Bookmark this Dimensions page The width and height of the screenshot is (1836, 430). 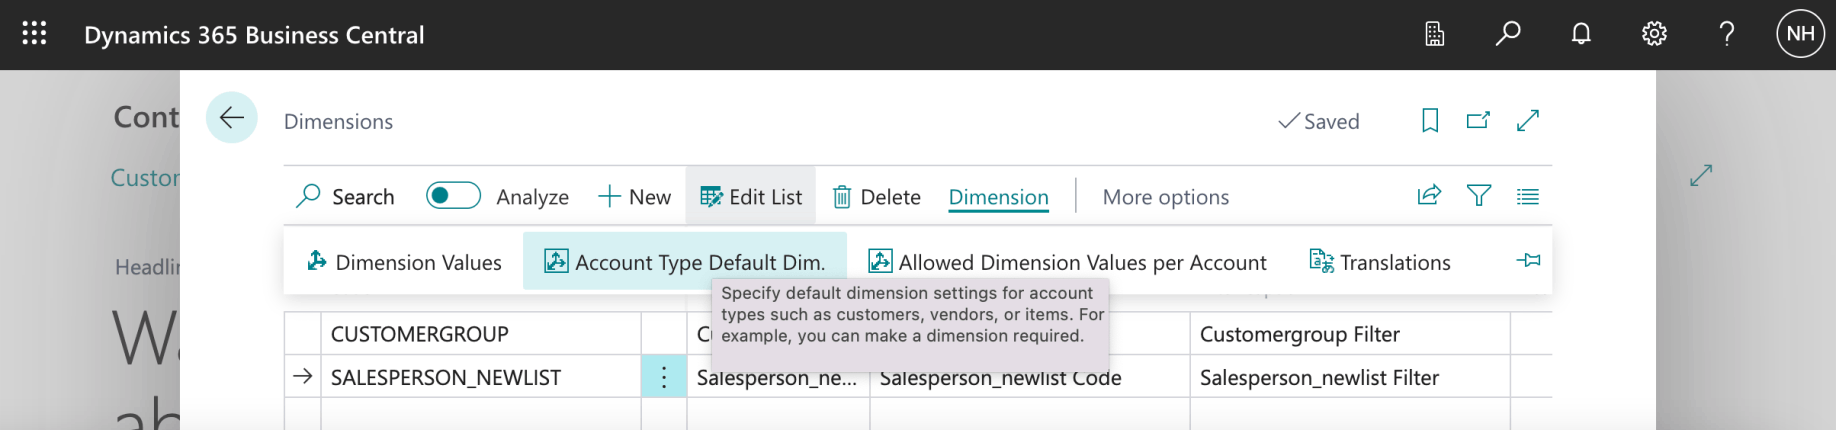(1430, 121)
